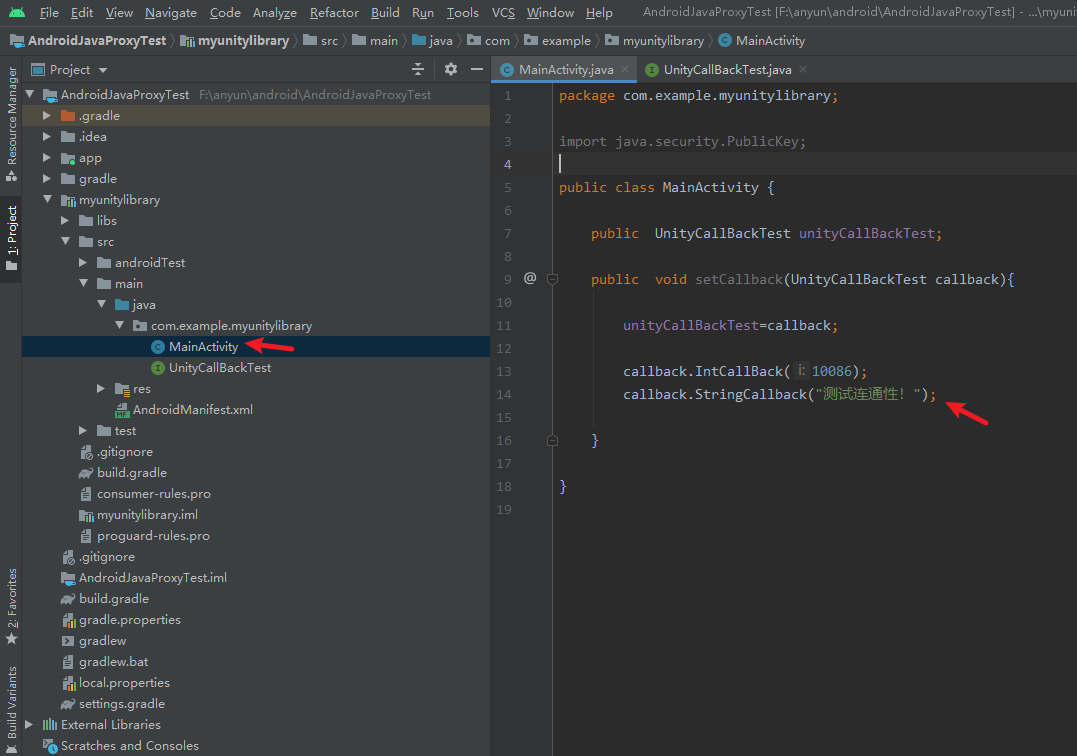Viewport: 1077px width, 756px height.
Task: Open the Analyze menu
Action: click(x=275, y=12)
